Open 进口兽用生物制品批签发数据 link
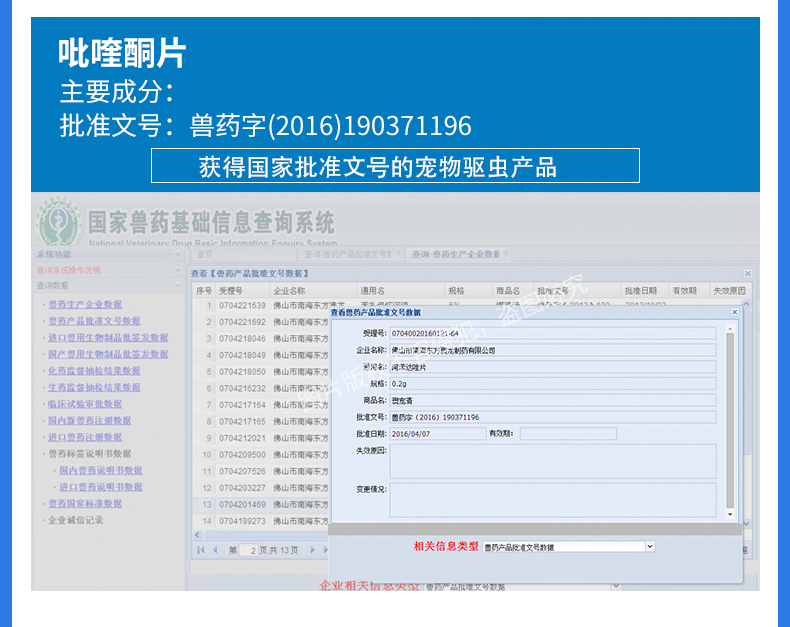 point(108,338)
